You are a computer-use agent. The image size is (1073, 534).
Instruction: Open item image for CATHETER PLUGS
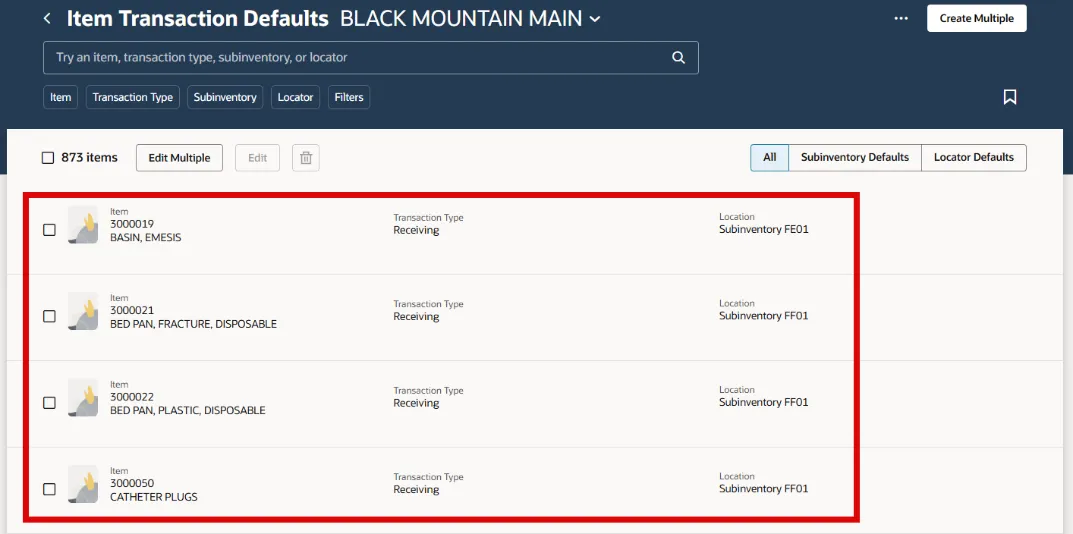(x=83, y=484)
